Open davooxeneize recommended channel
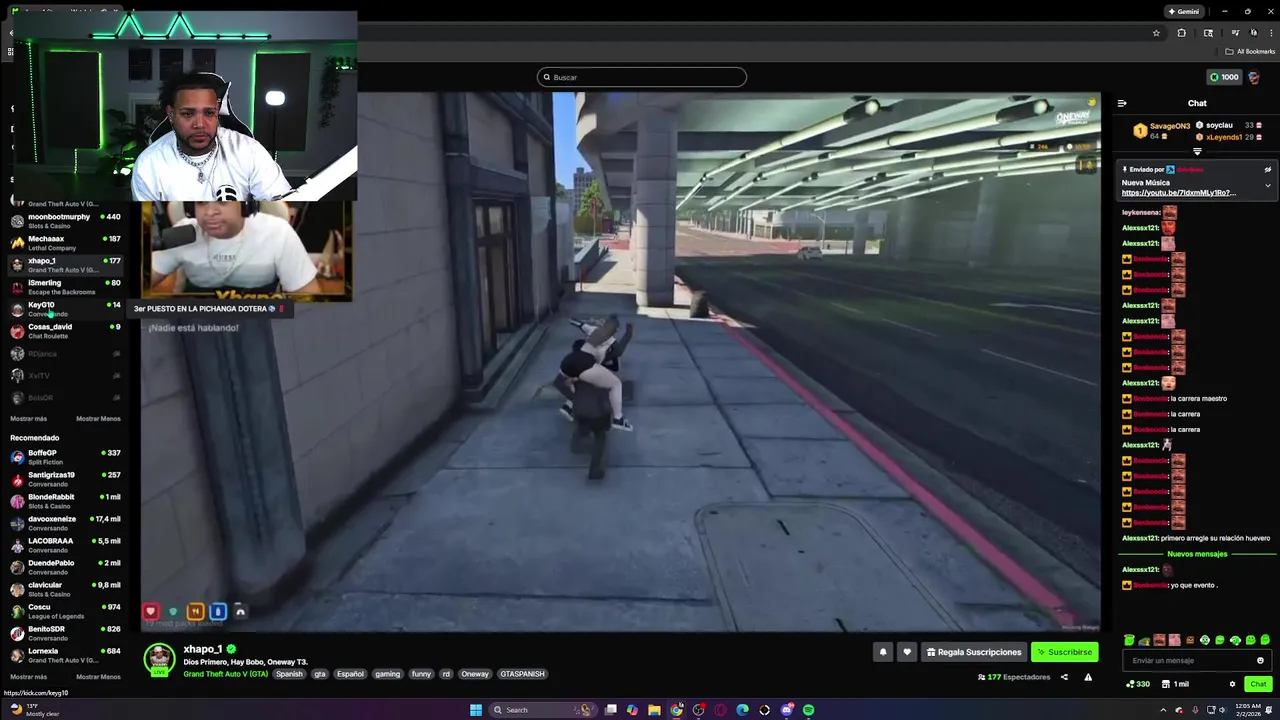The height and width of the screenshot is (720, 1280). 66,523
